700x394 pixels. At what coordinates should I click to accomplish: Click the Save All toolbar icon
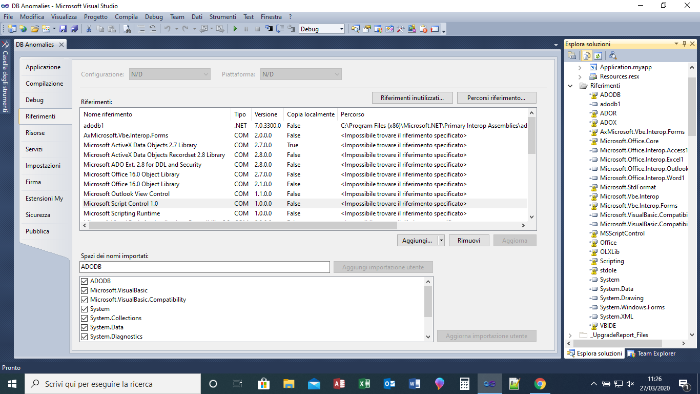(x=75, y=29)
